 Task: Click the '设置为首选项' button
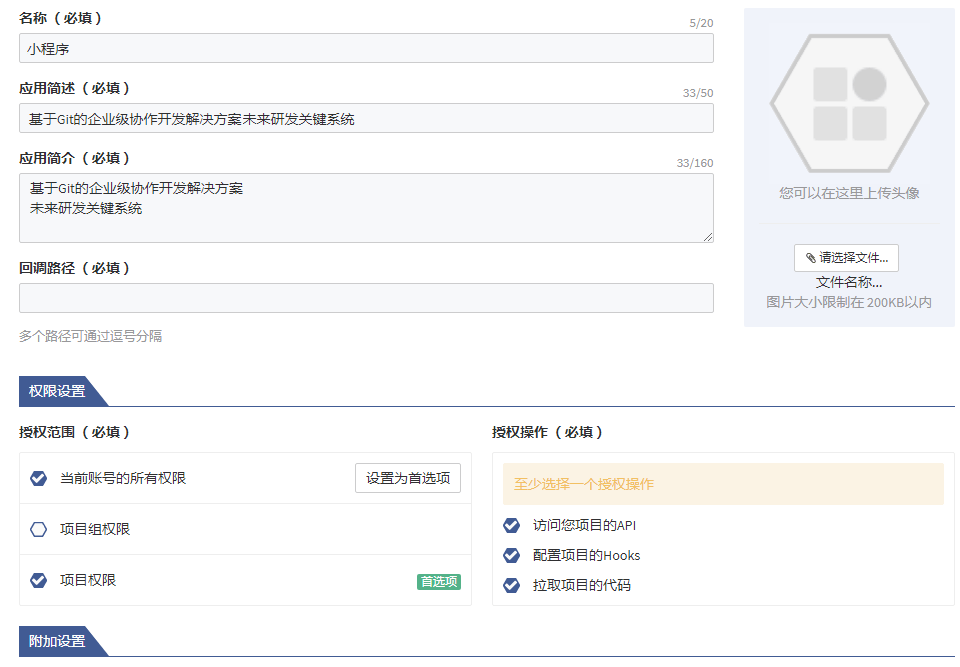click(x=407, y=478)
